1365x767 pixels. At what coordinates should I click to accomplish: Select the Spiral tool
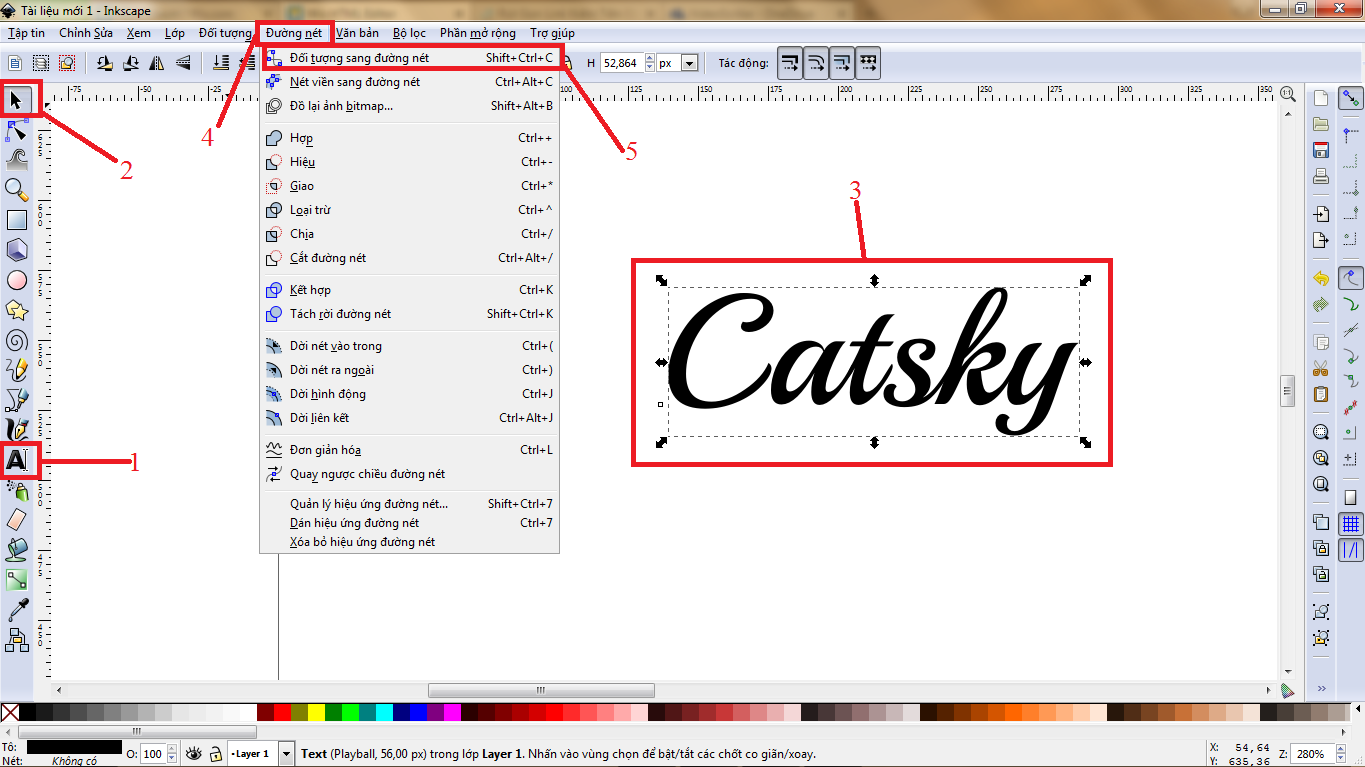pyautogui.click(x=17, y=340)
